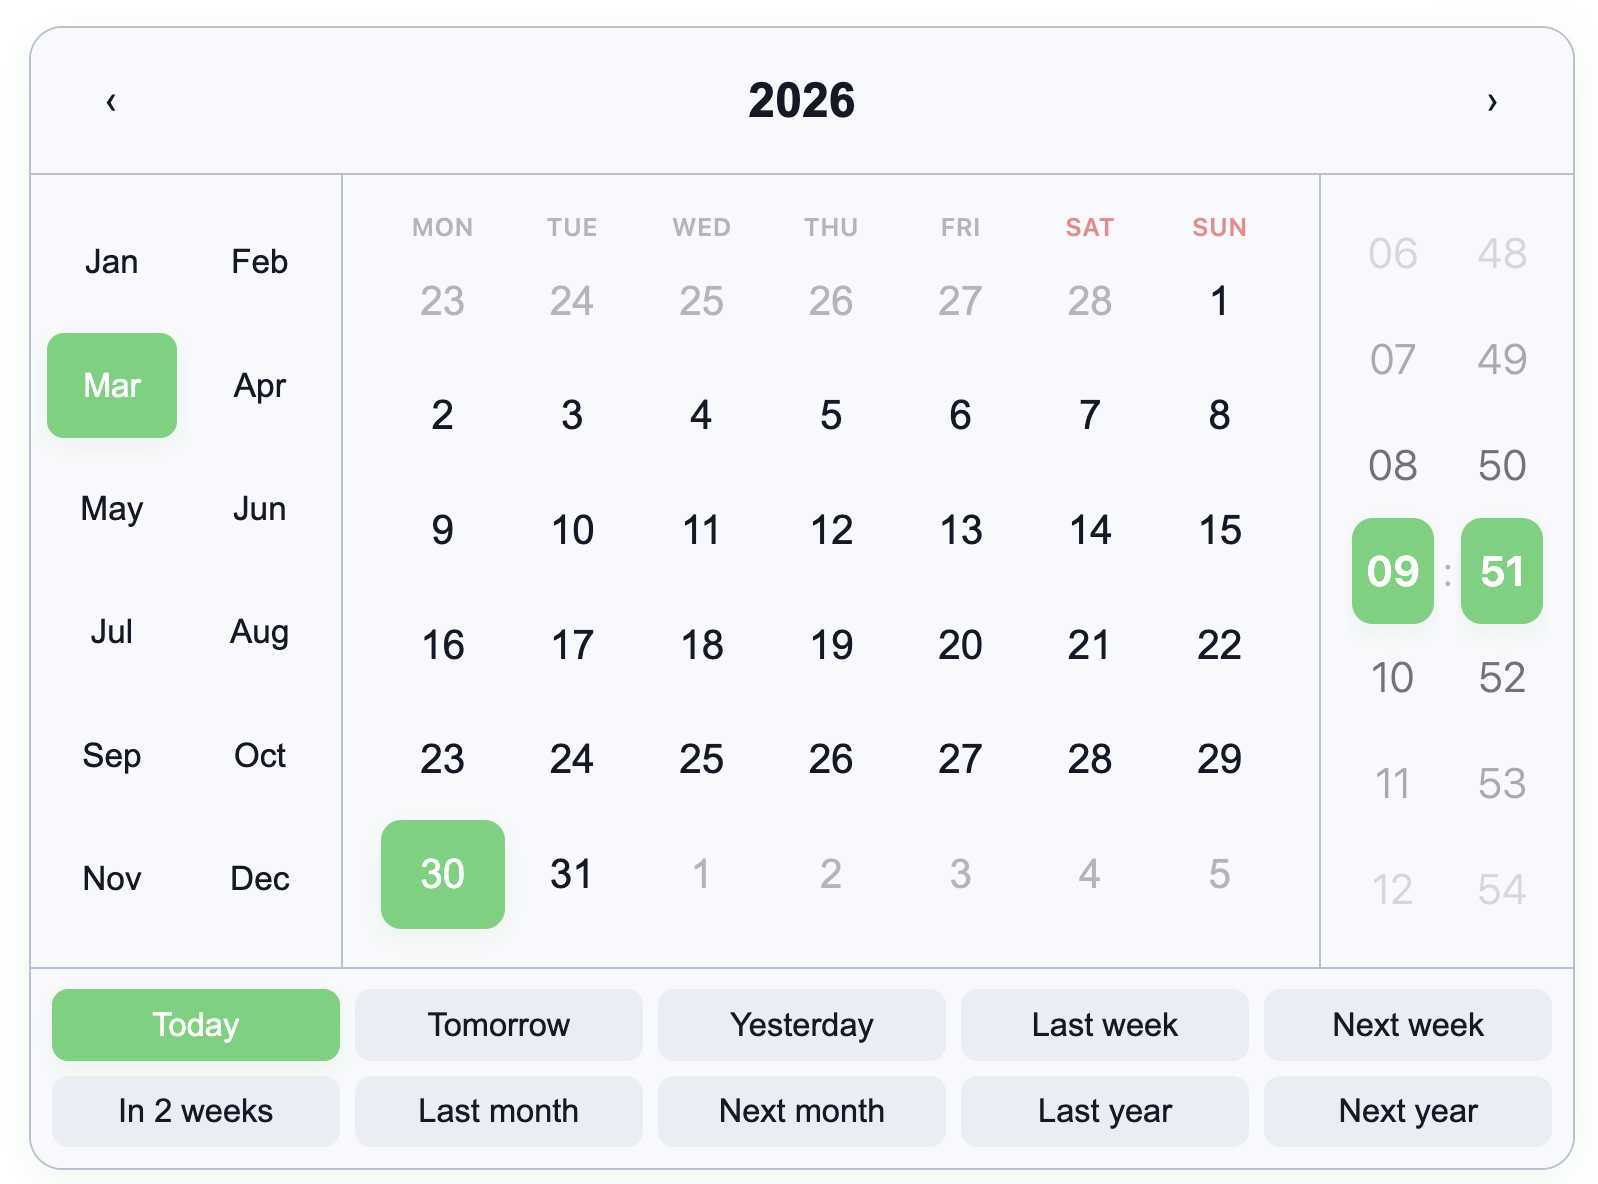The image size is (1598, 1184).
Task: Select hour 08 in time picker
Action: pos(1392,466)
